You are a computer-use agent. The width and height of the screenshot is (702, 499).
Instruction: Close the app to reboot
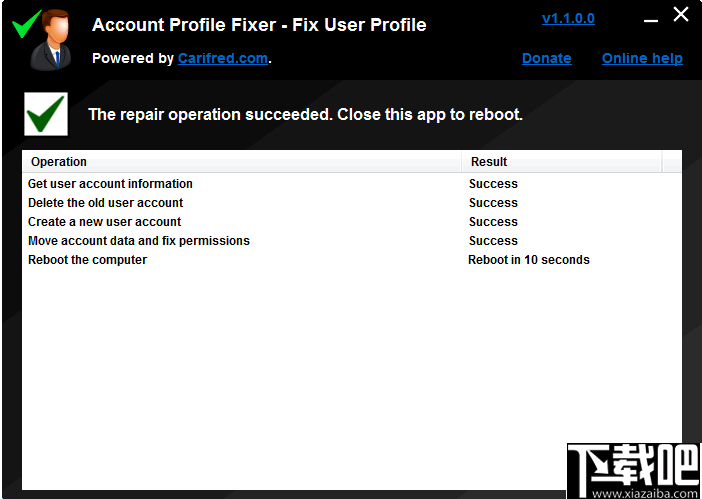(681, 14)
